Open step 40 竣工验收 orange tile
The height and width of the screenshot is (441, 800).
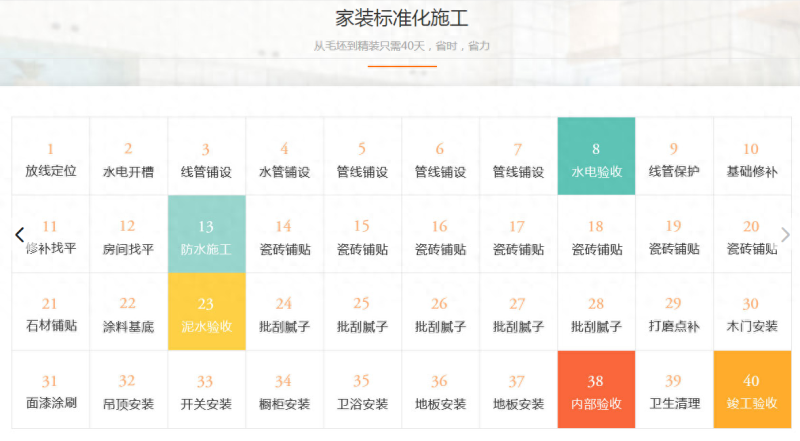pos(752,390)
